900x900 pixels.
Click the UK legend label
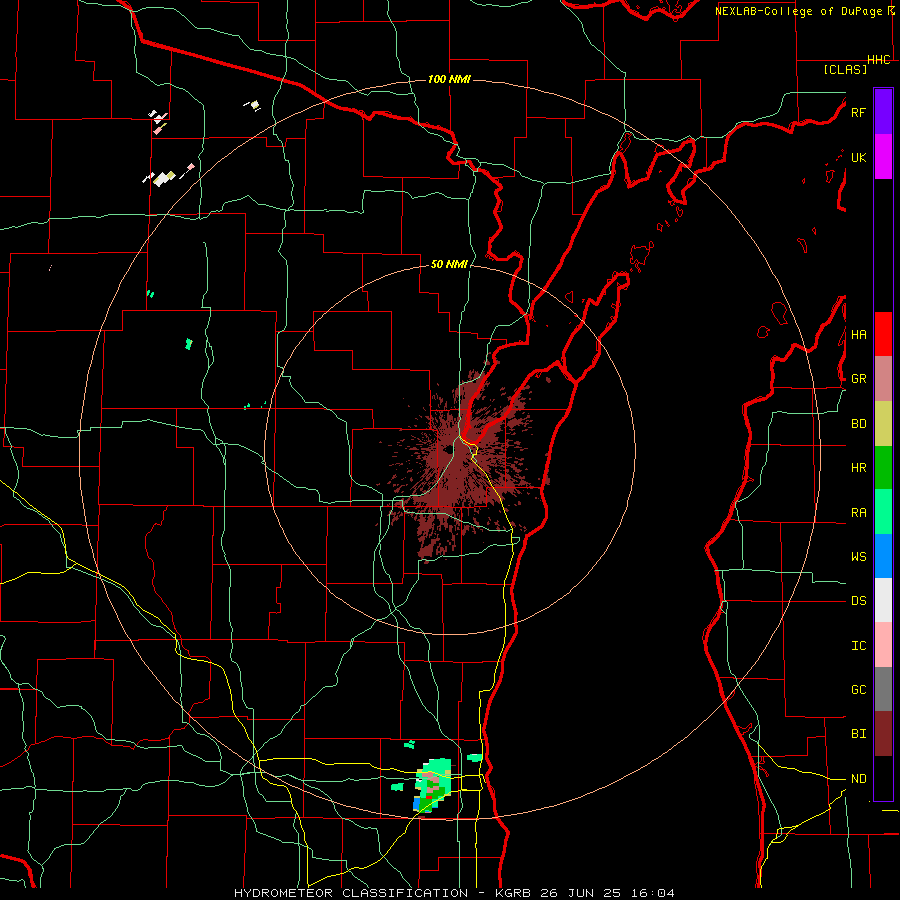(x=858, y=157)
